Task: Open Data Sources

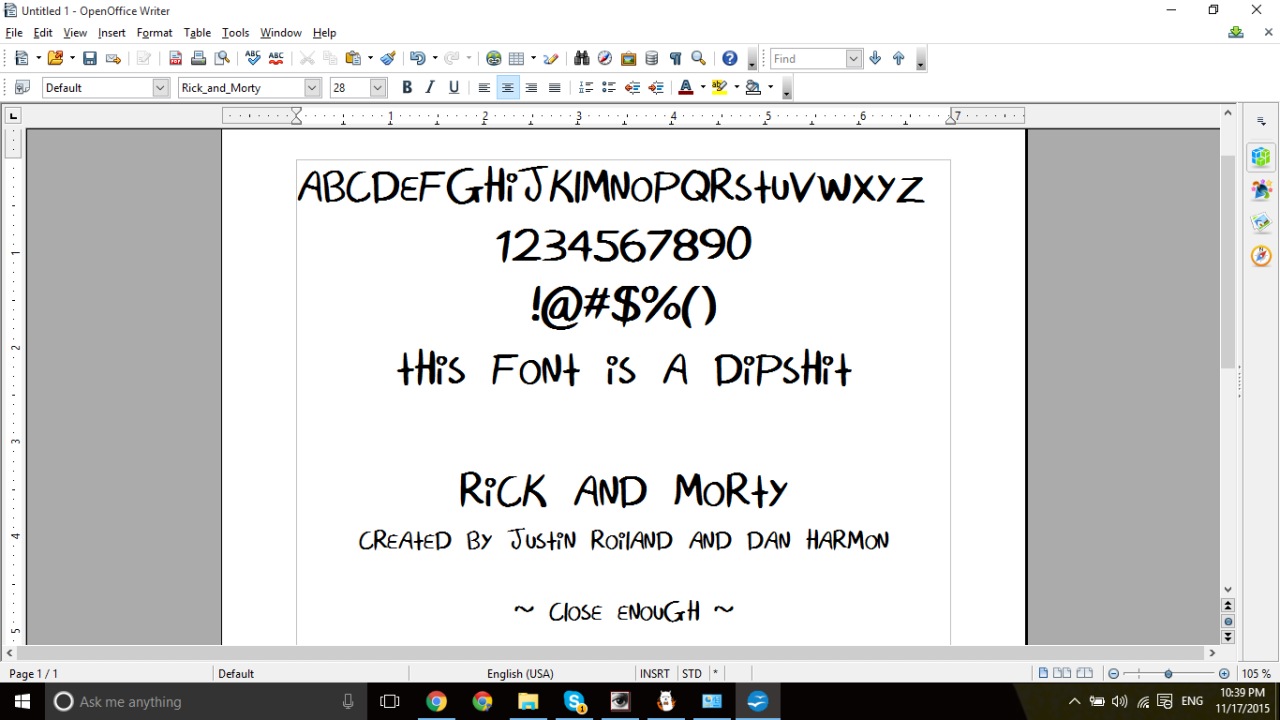Action: pos(652,59)
